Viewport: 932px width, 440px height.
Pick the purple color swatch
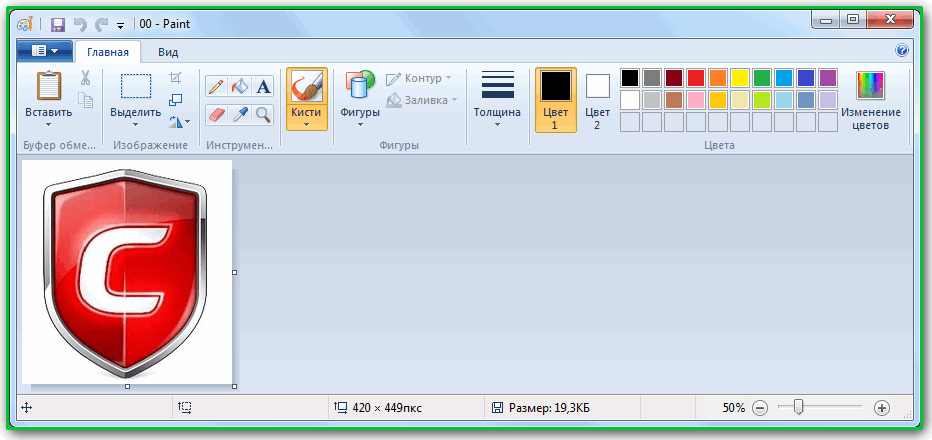pos(828,78)
